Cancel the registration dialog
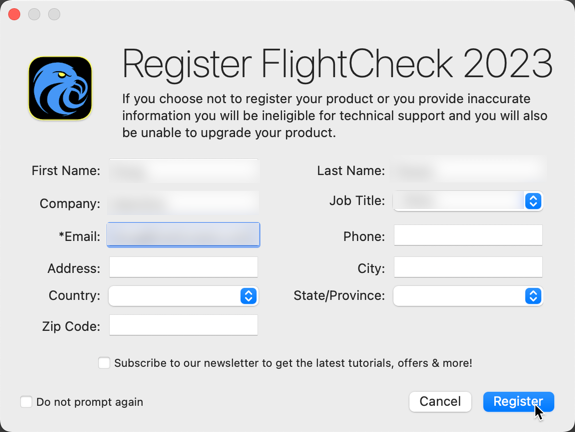The width and height of the screenshot is (575, 432). (440, 402)
